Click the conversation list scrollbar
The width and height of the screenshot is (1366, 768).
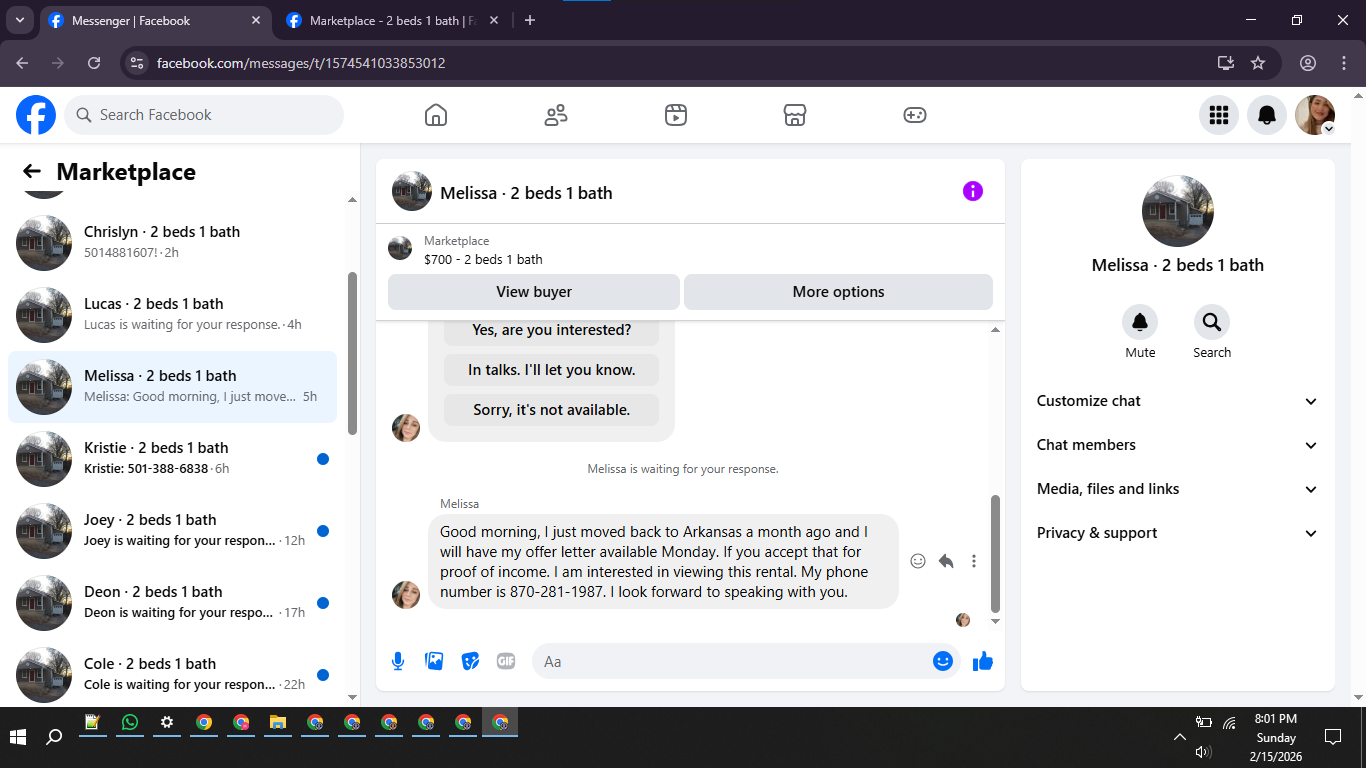point(352,353)
